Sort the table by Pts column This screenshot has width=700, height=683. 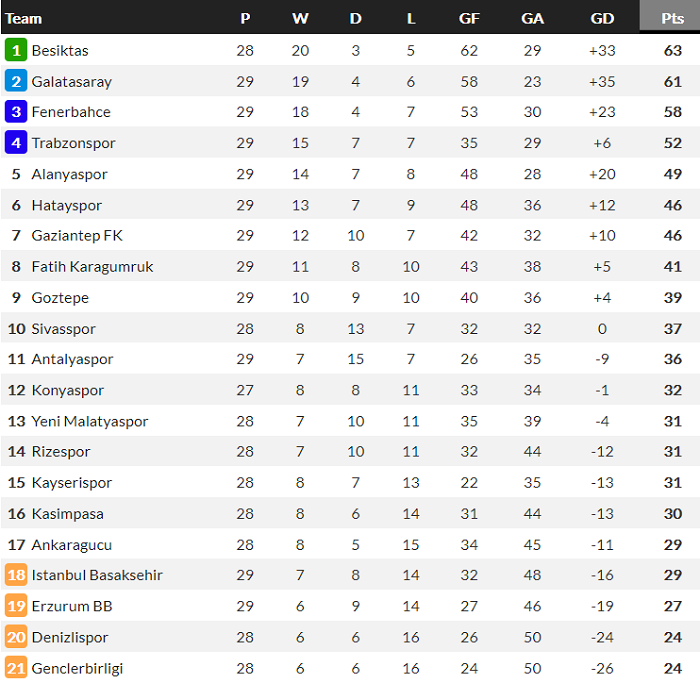(x=671, y=18)
